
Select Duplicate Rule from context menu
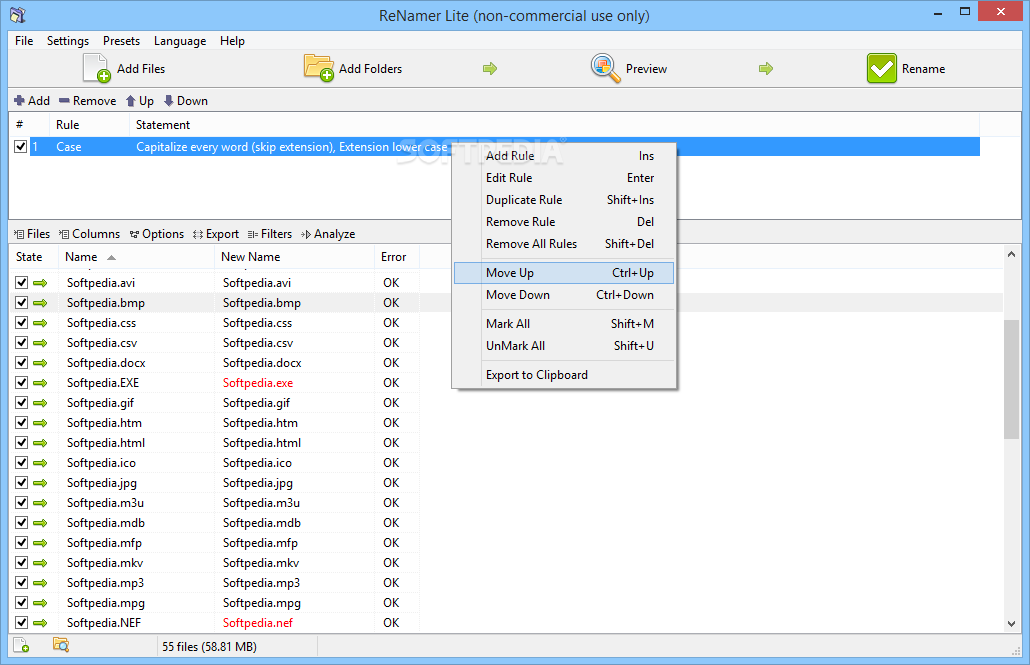(564, 200)
